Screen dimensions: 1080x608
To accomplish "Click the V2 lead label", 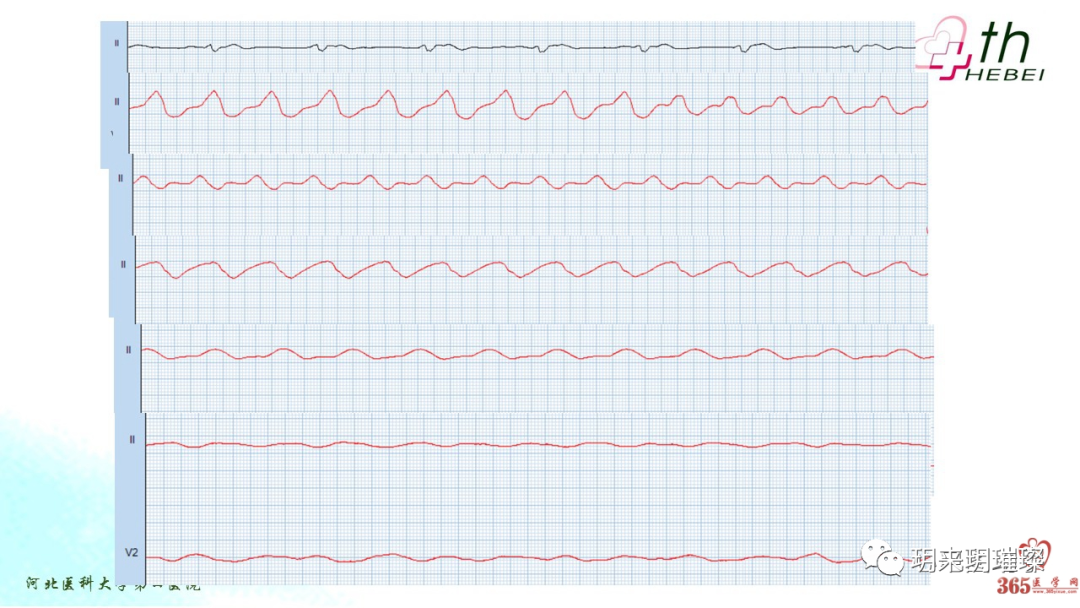I will click(x=132, y=552).
